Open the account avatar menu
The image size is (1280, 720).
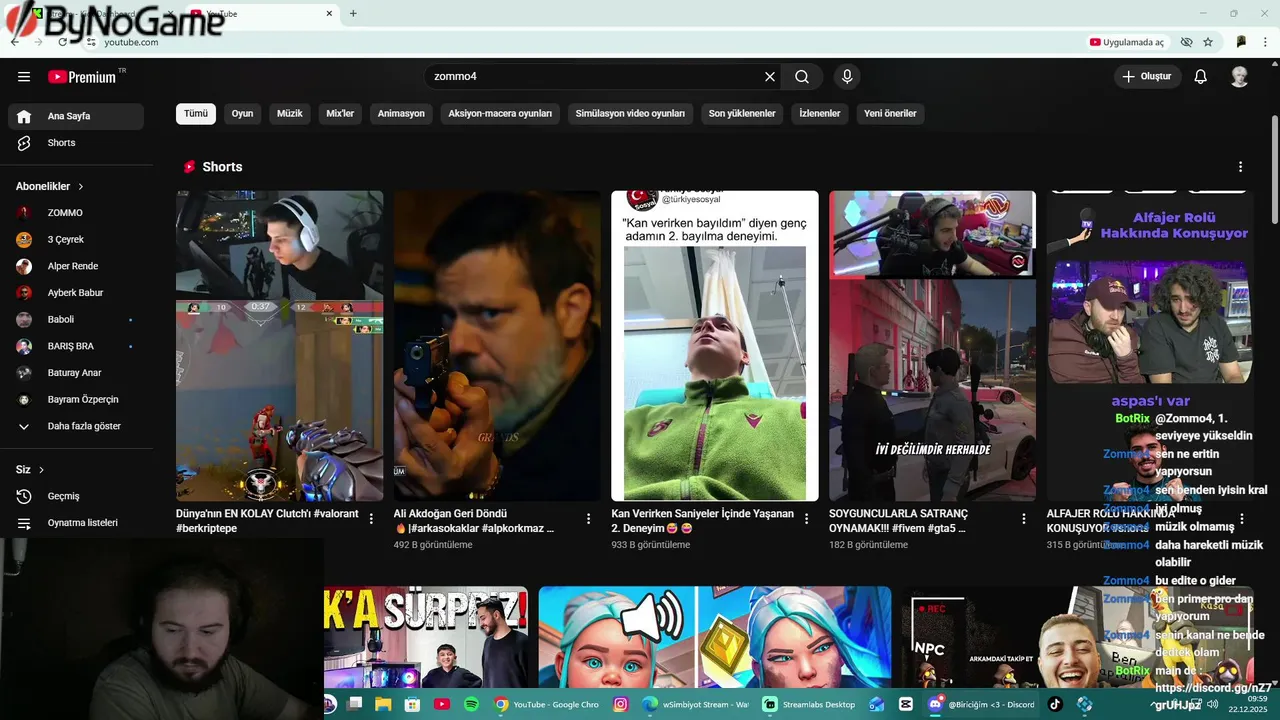tap(1240, 77)
